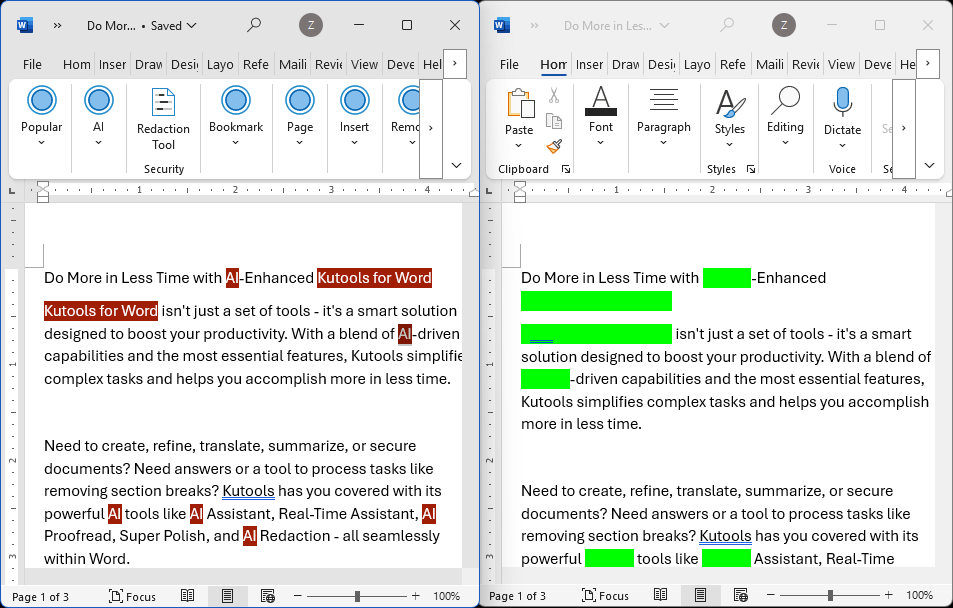Expand quick access toolbar in left window
The width and height of the screenshot is (953, 608).
[x=58, y=26]
